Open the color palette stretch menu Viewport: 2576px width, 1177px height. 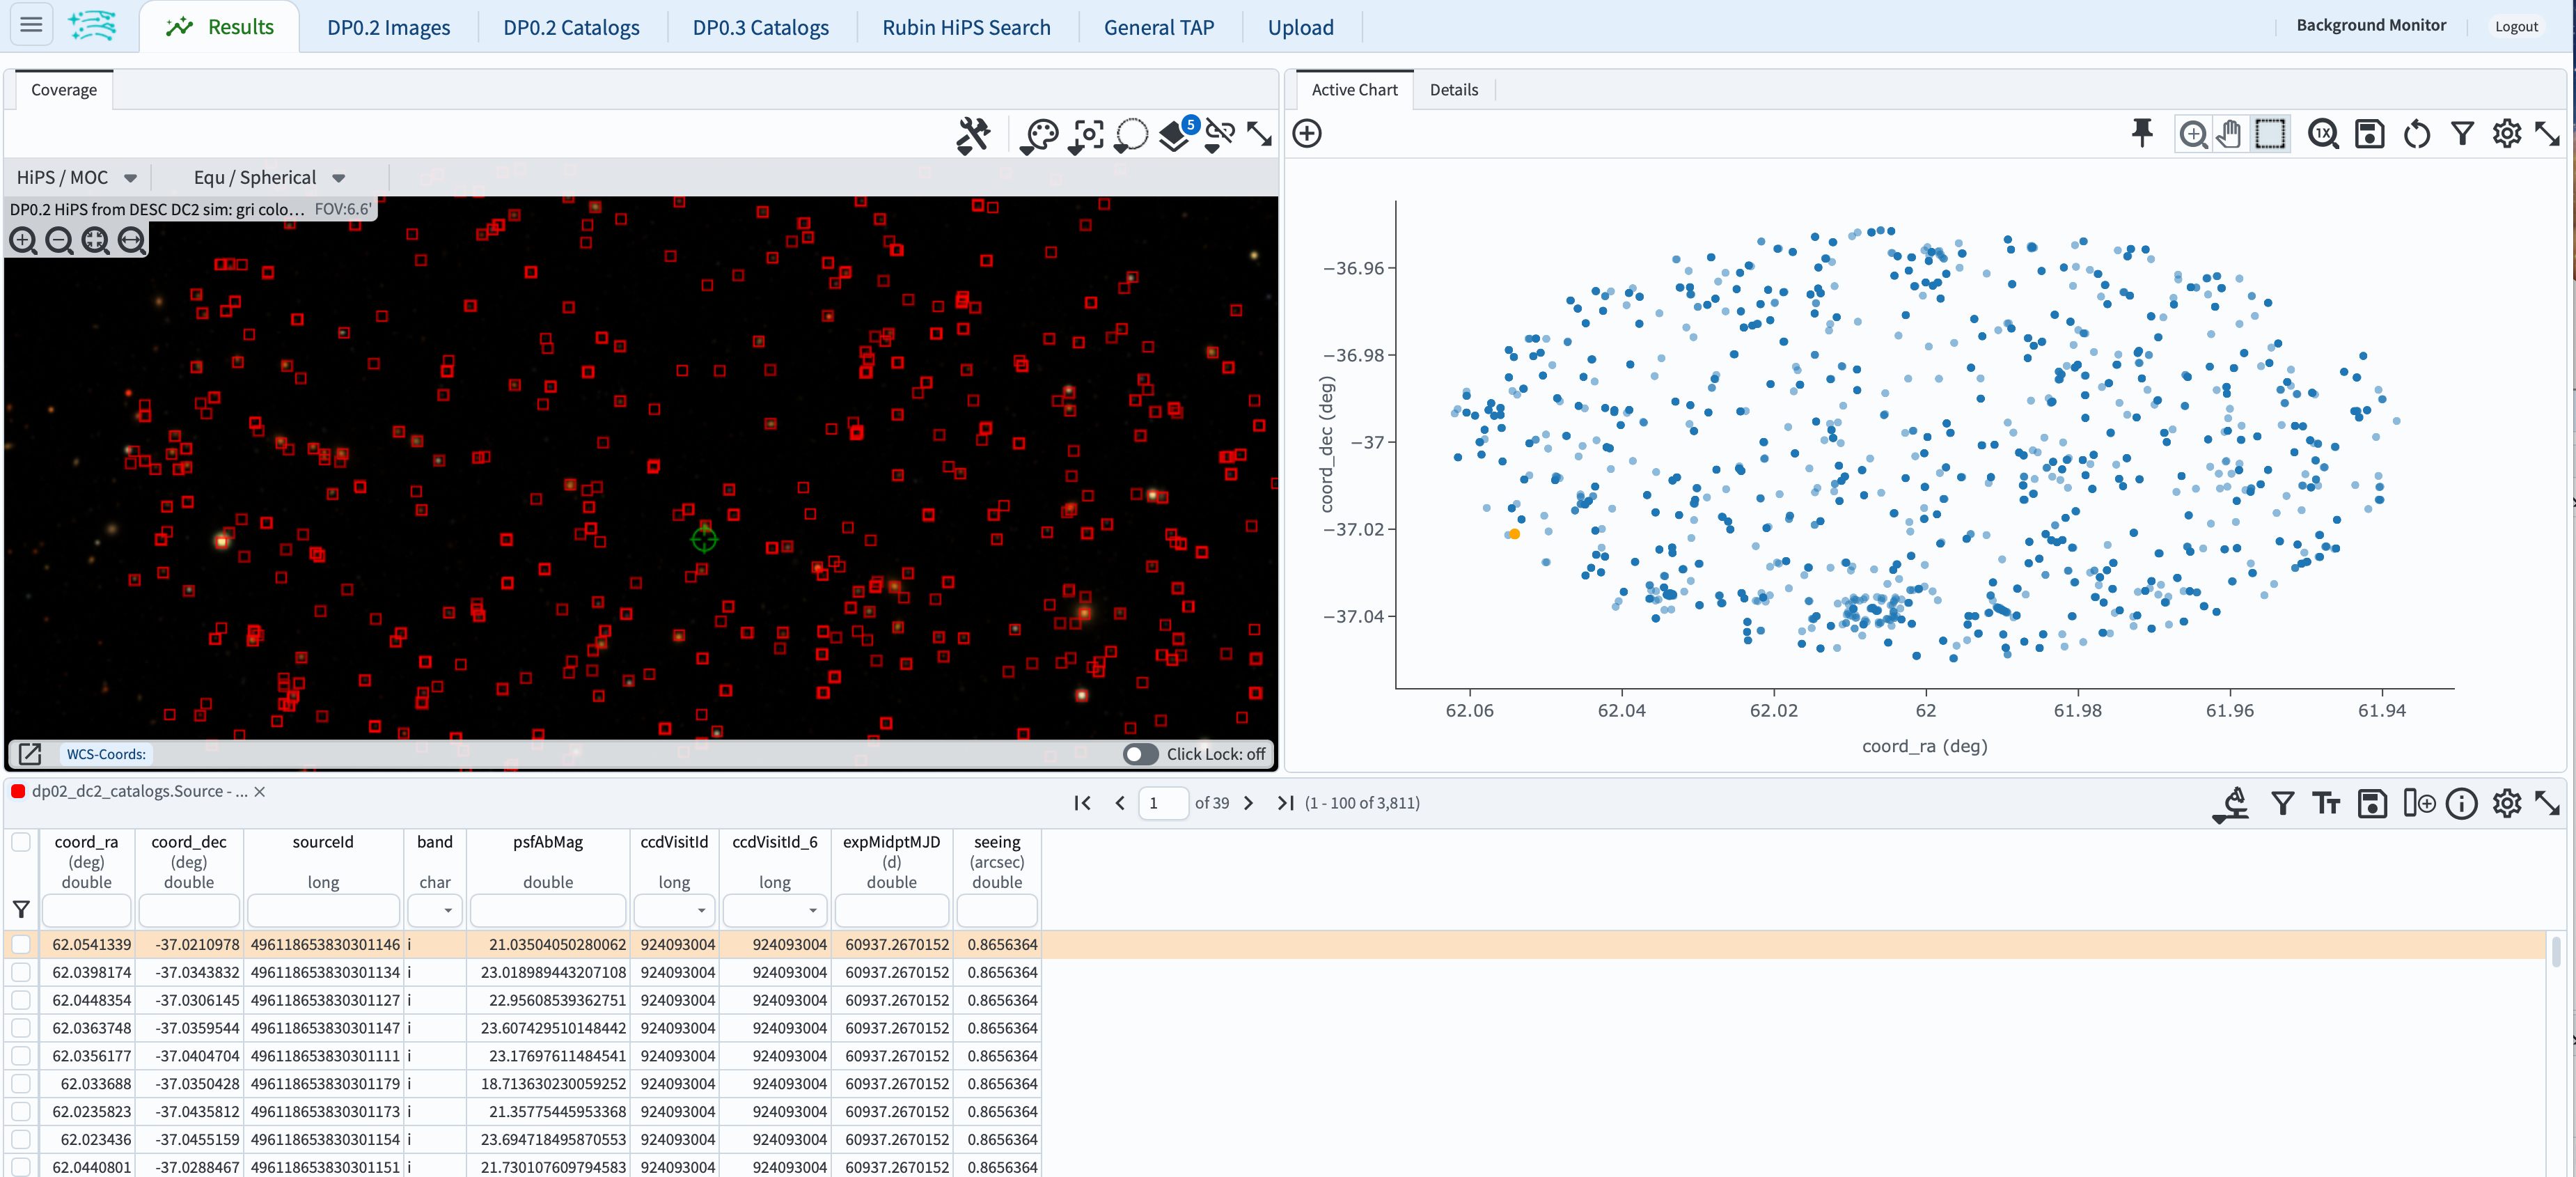pyautogui.click(x=1040, y=134)
